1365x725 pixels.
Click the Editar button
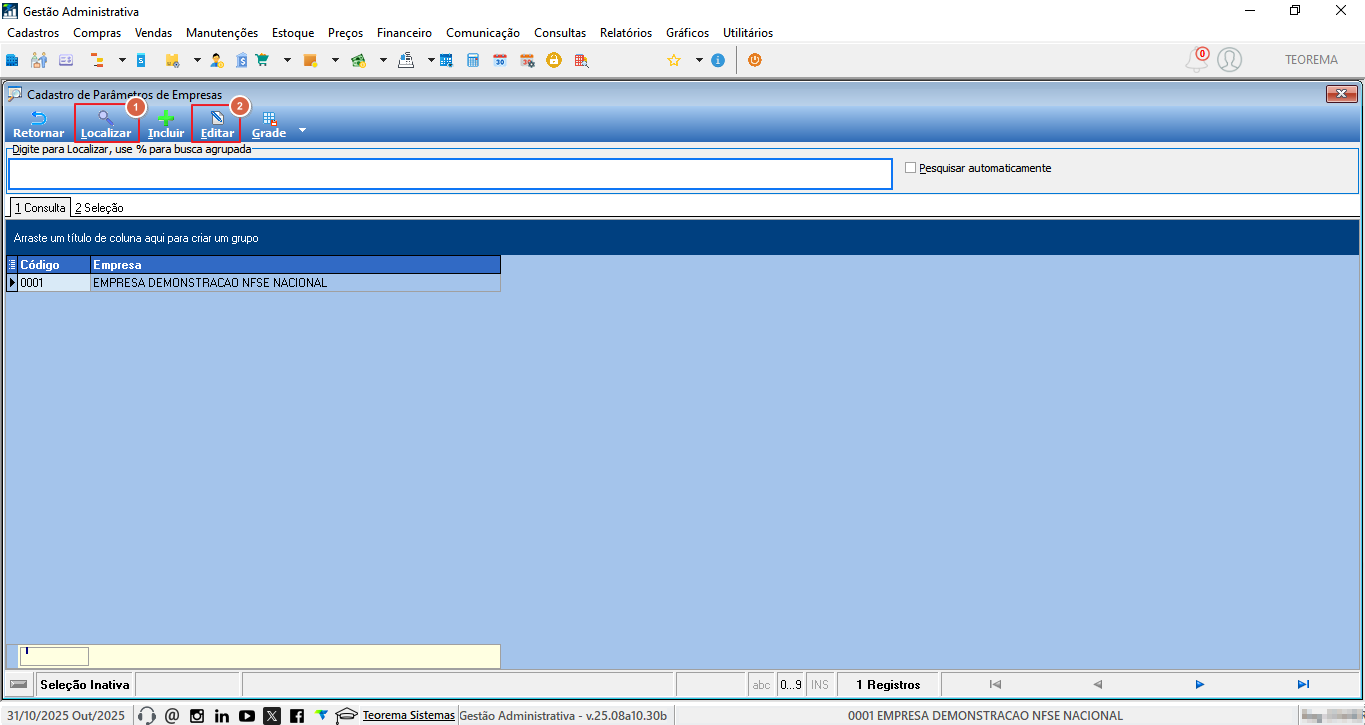tap(217, 124)
